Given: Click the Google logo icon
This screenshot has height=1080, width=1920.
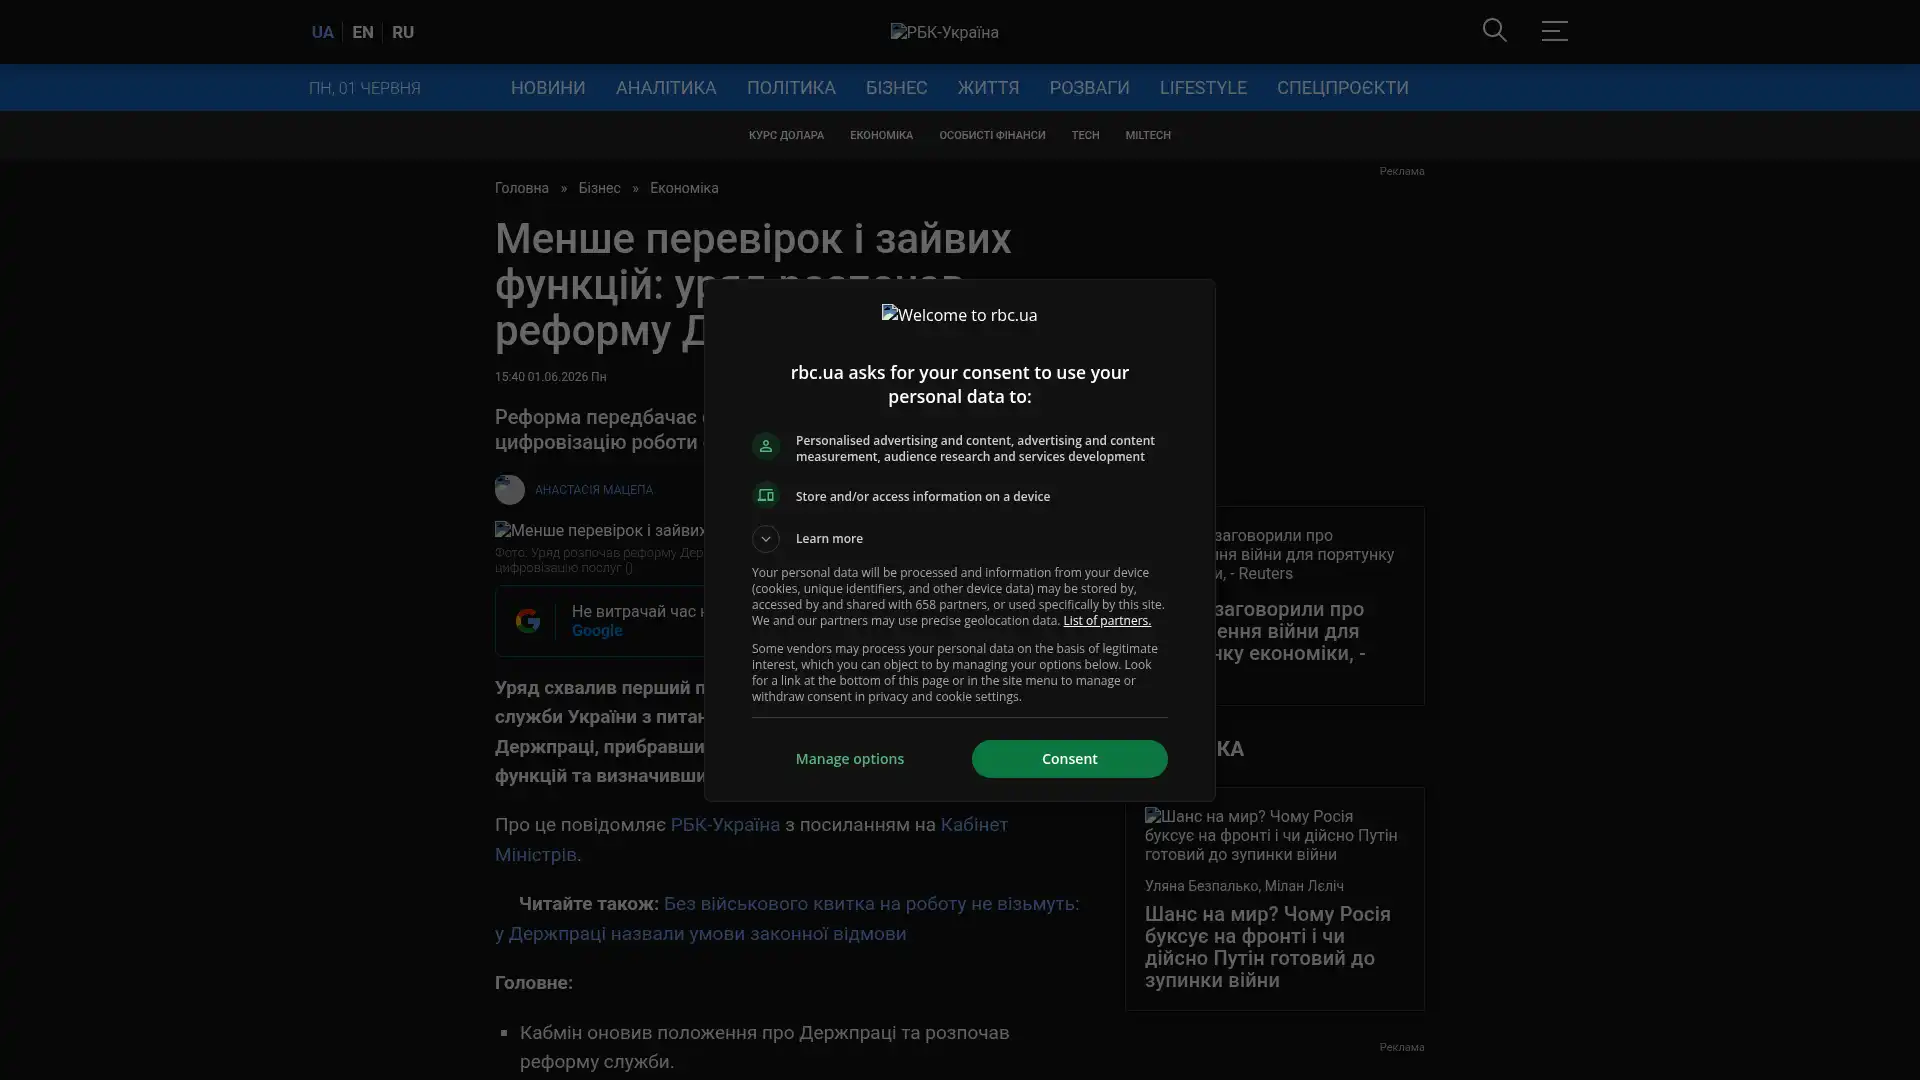Looking at the screenshot, I should pos(527,621).
